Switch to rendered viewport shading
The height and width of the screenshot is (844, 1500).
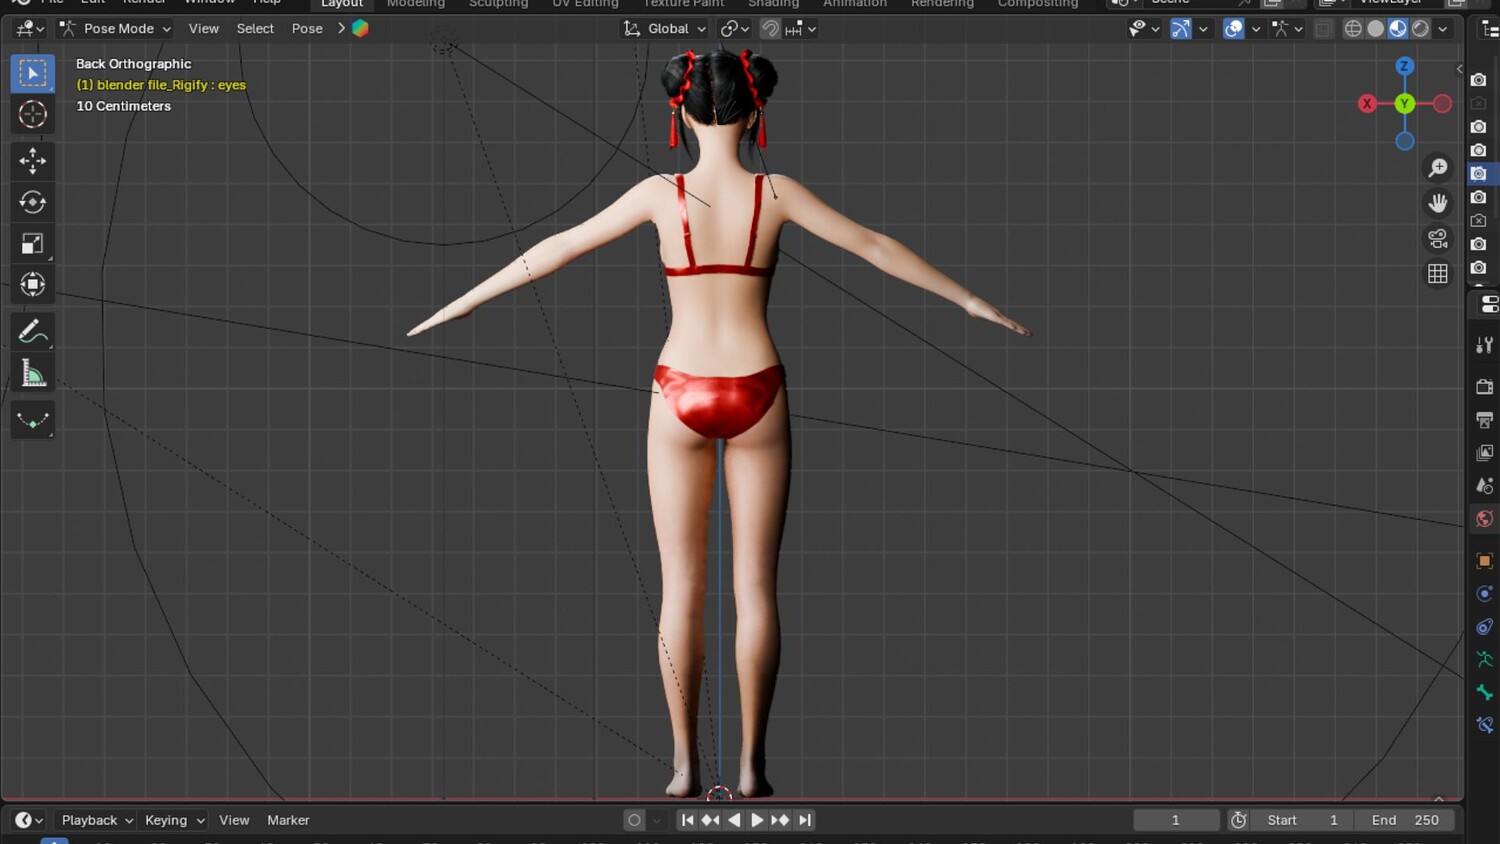pos(1420,29)
